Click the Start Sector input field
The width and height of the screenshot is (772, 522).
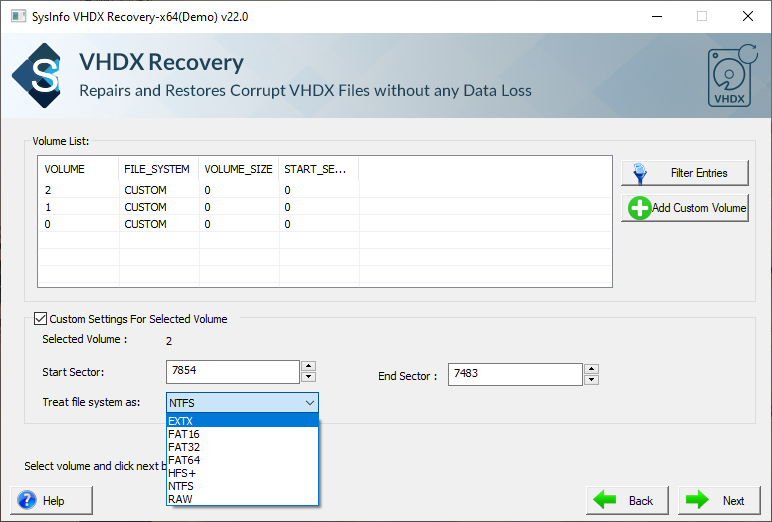click(x=233, y=372)
